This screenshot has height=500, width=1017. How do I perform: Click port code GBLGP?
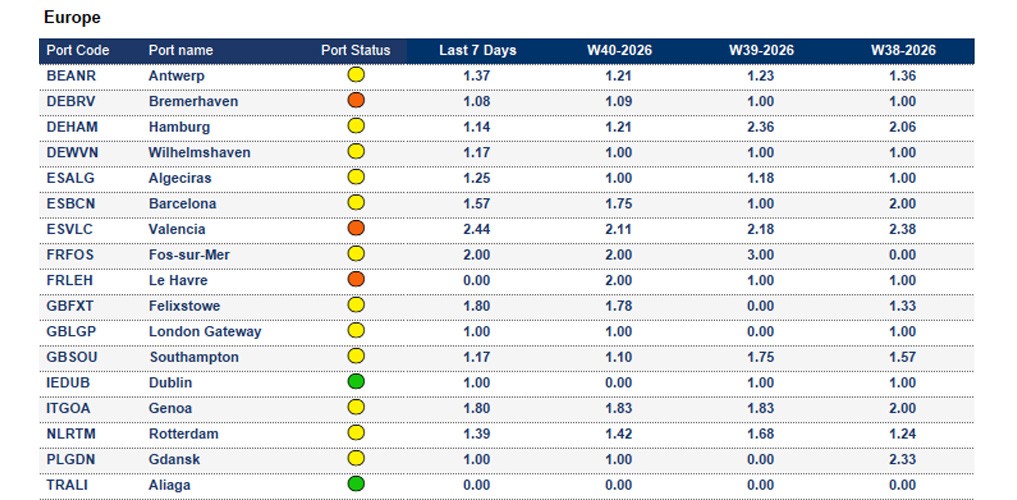pos(71,332)
